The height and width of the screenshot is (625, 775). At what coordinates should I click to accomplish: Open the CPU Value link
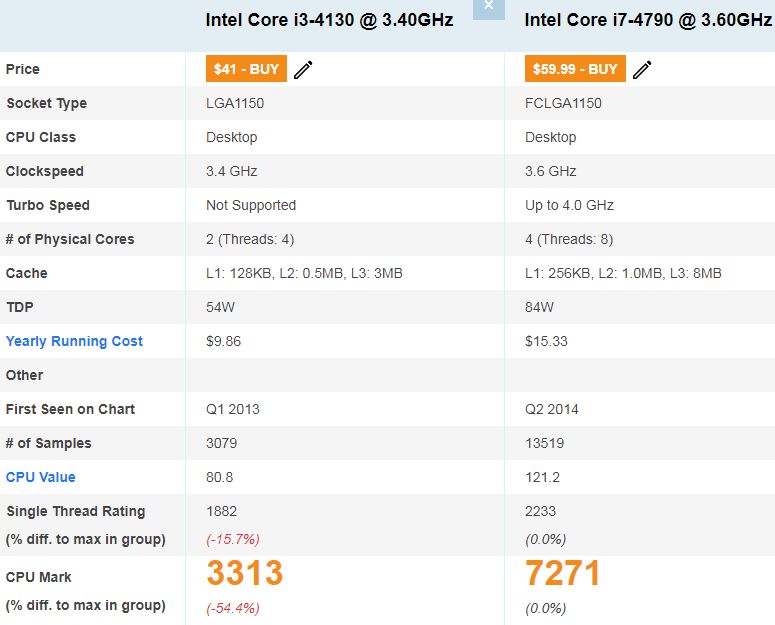[41, 477]
